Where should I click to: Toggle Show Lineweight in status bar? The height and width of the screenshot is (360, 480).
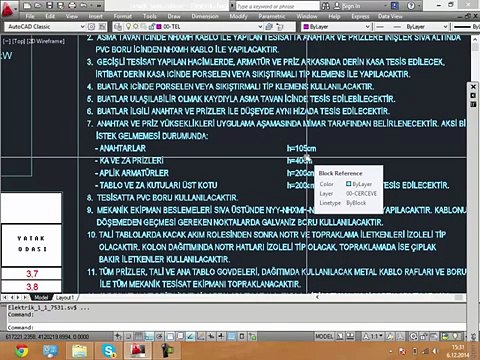pos(221,337)
